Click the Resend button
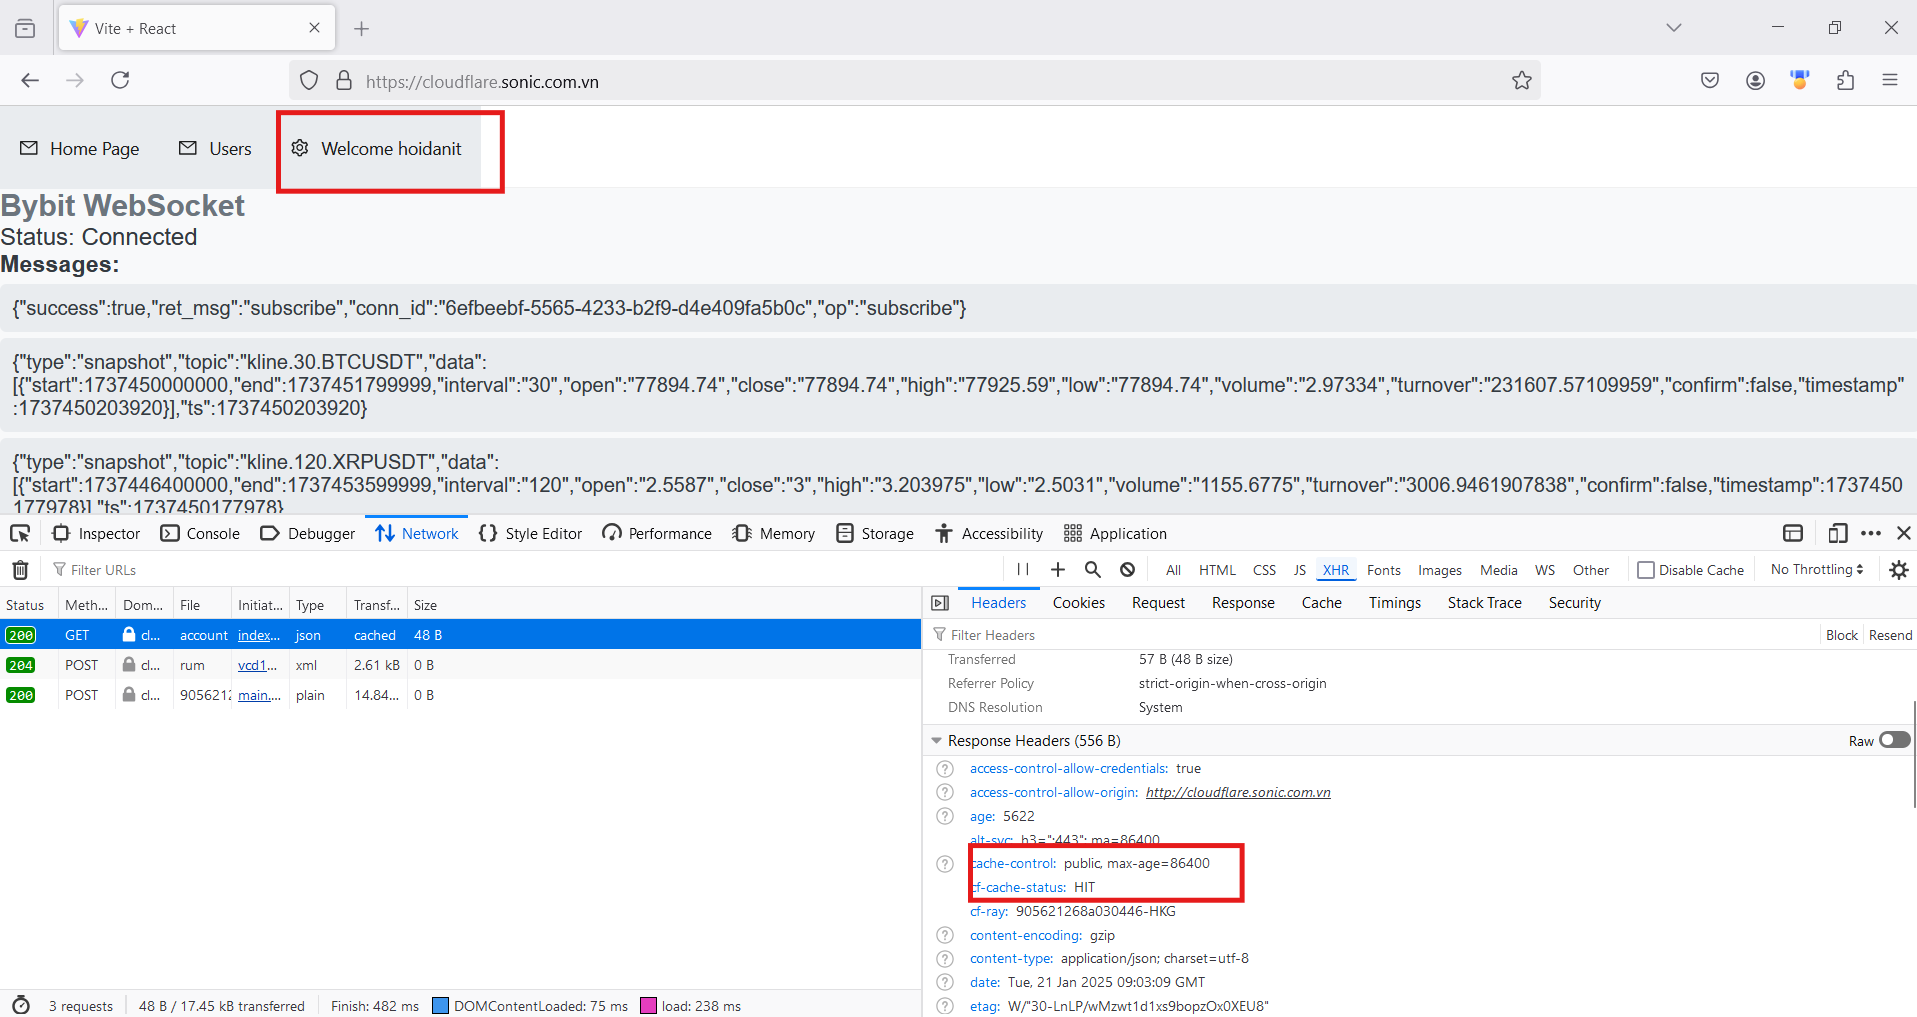This screenshot has height=1017, width=1917. point(1890,635)
